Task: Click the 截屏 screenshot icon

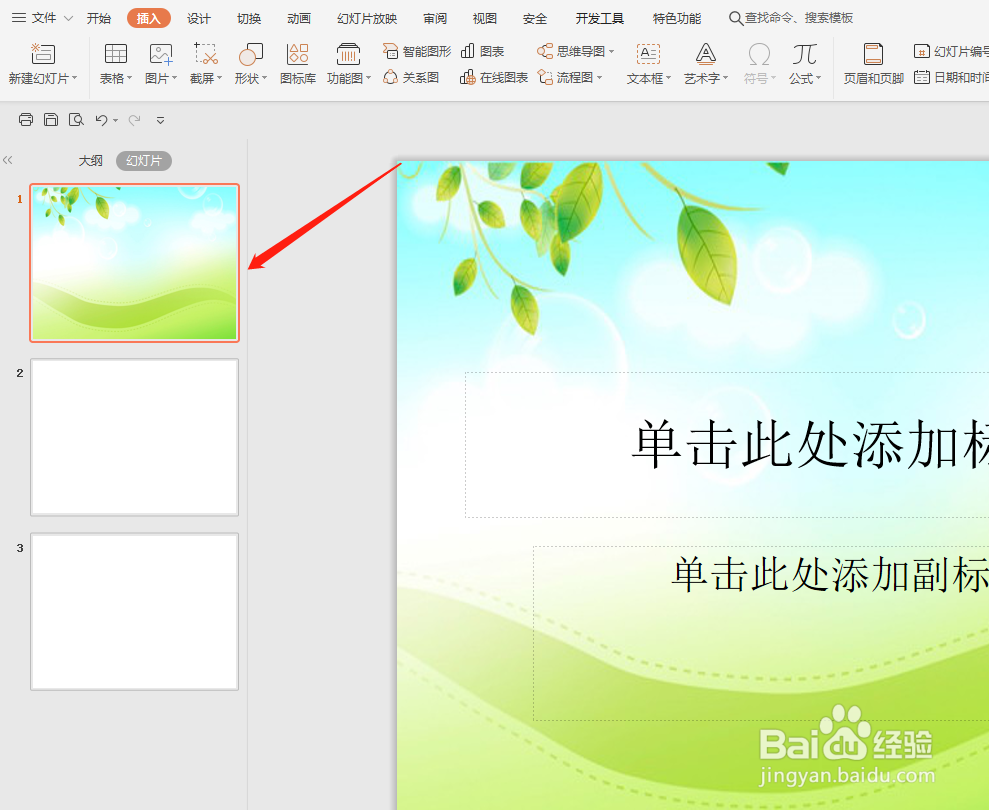Action: (x=206, y=54)
